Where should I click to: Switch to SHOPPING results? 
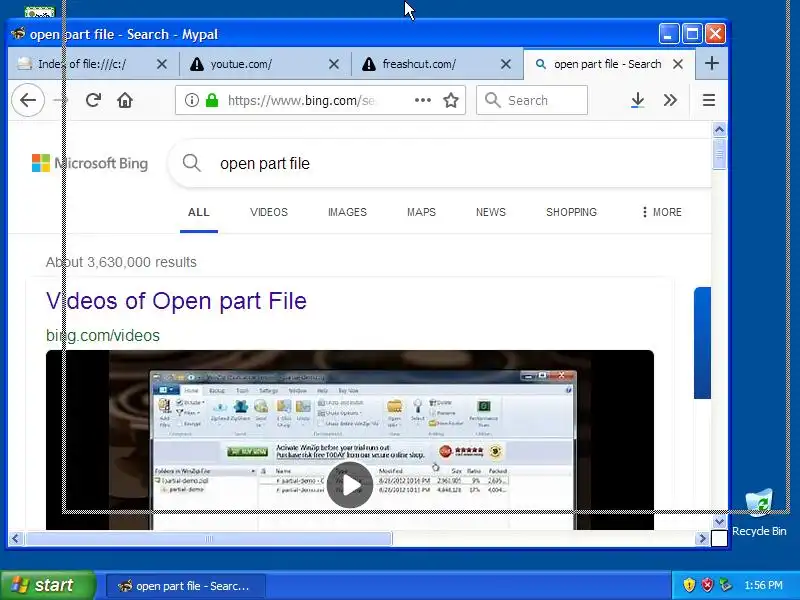[571, 212]
